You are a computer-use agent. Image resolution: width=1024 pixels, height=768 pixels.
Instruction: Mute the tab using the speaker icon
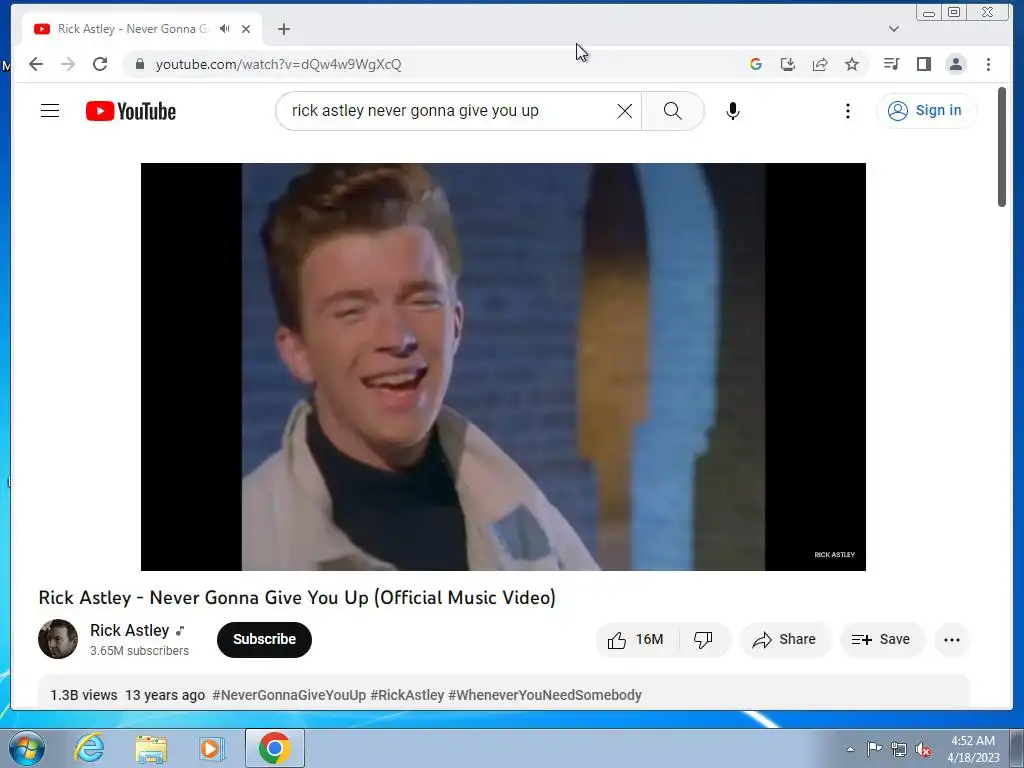pos(225,29)
